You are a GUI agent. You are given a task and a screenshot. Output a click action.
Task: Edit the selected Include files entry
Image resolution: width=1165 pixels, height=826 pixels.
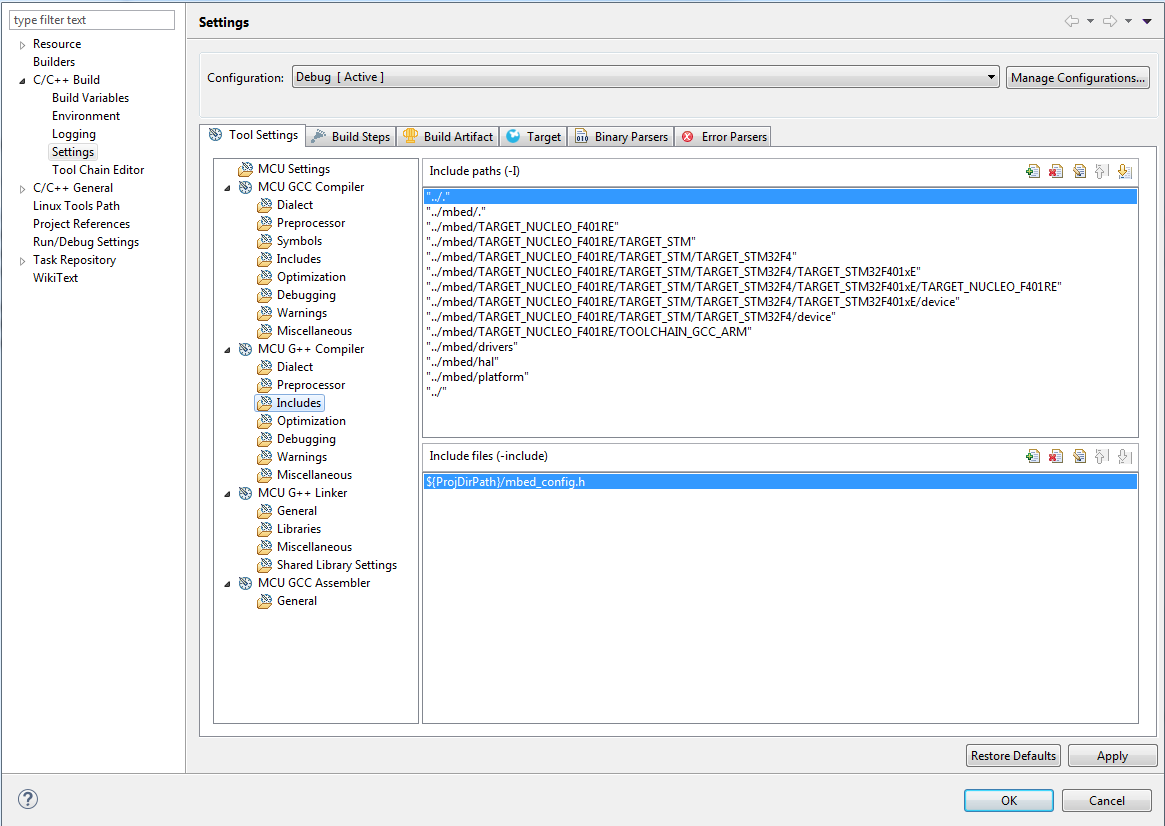tap(1079, 457)
